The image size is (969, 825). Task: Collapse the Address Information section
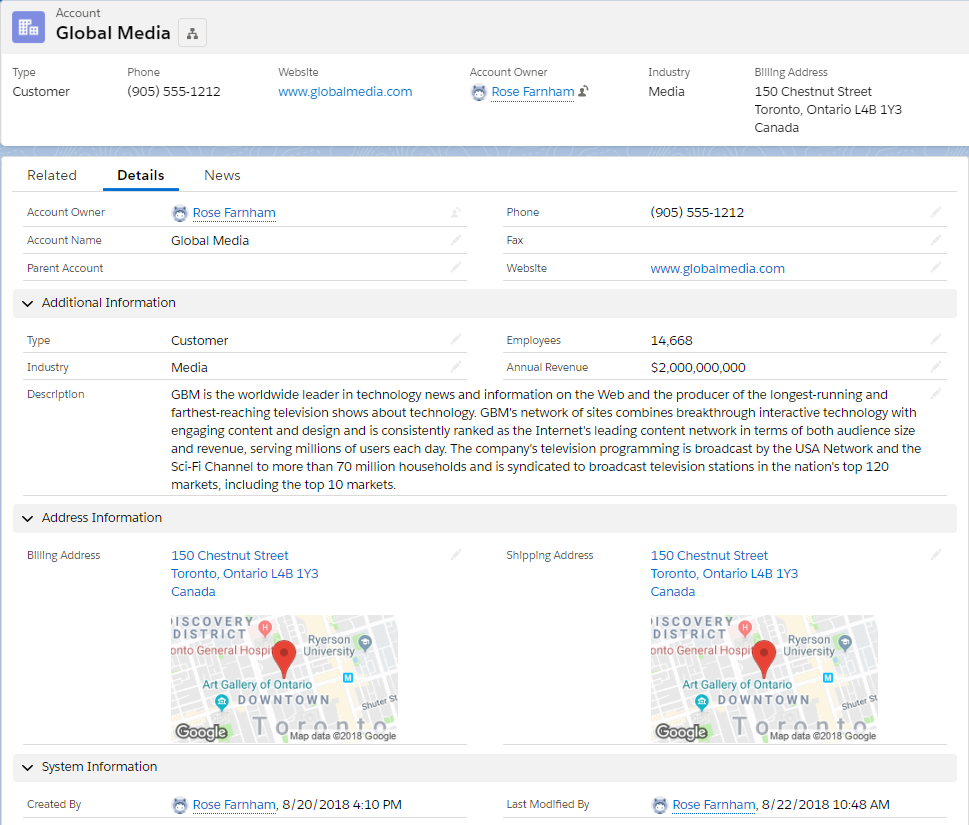click(27, 518)
